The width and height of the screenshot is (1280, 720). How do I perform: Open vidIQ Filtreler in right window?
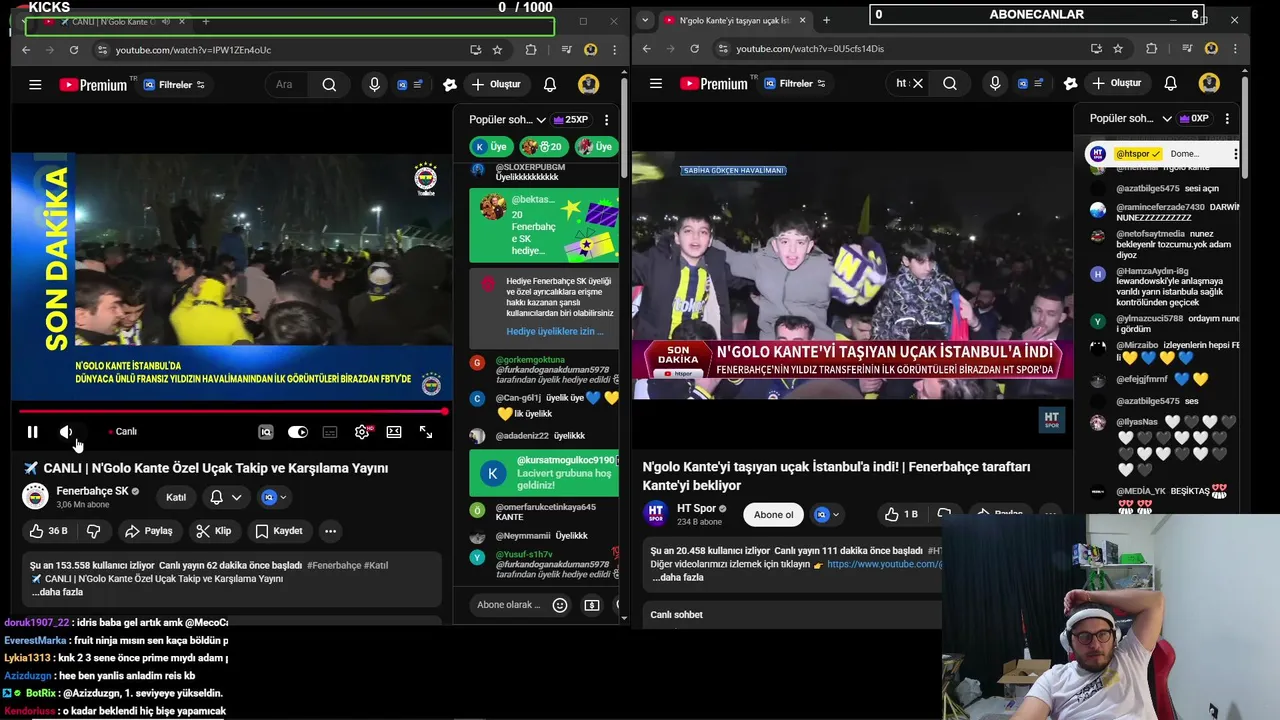coord(795,84)
